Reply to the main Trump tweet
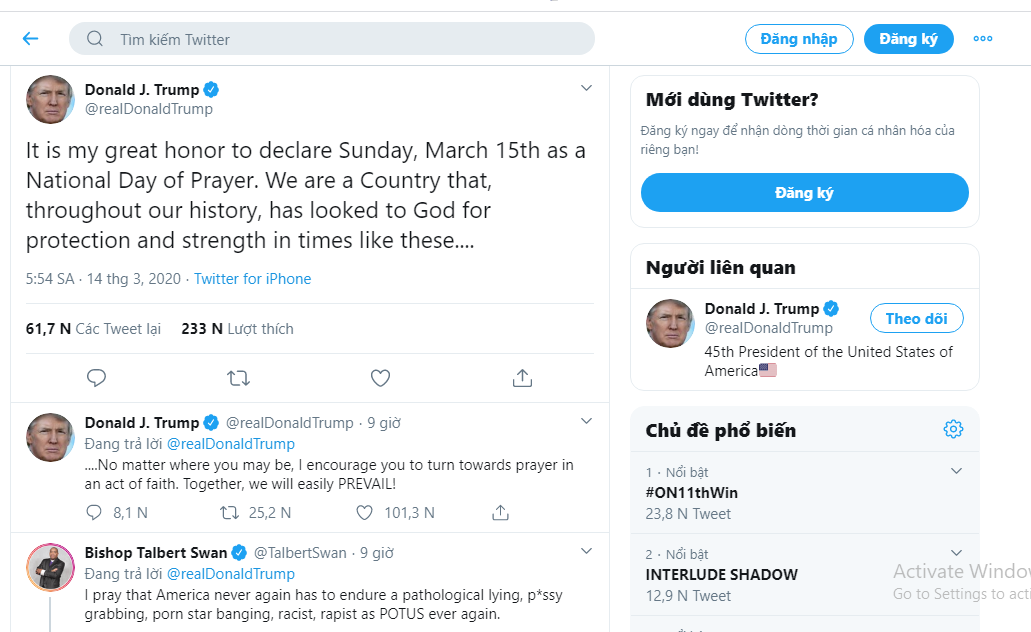Image resolution: width=1031 pixels, height=632 pixels. click(x=96, y=378)
